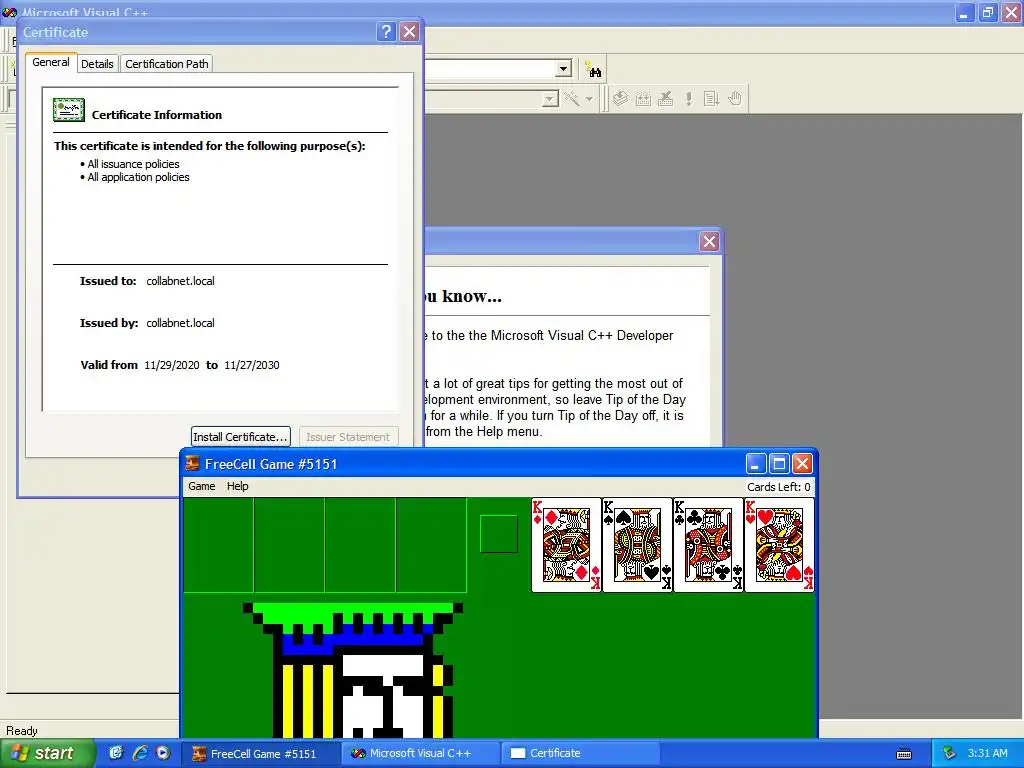Click the 'Cards Left: 0' text
This screenshot has height=768, width=1024.
pyautogui.click(x=778, y=487)
